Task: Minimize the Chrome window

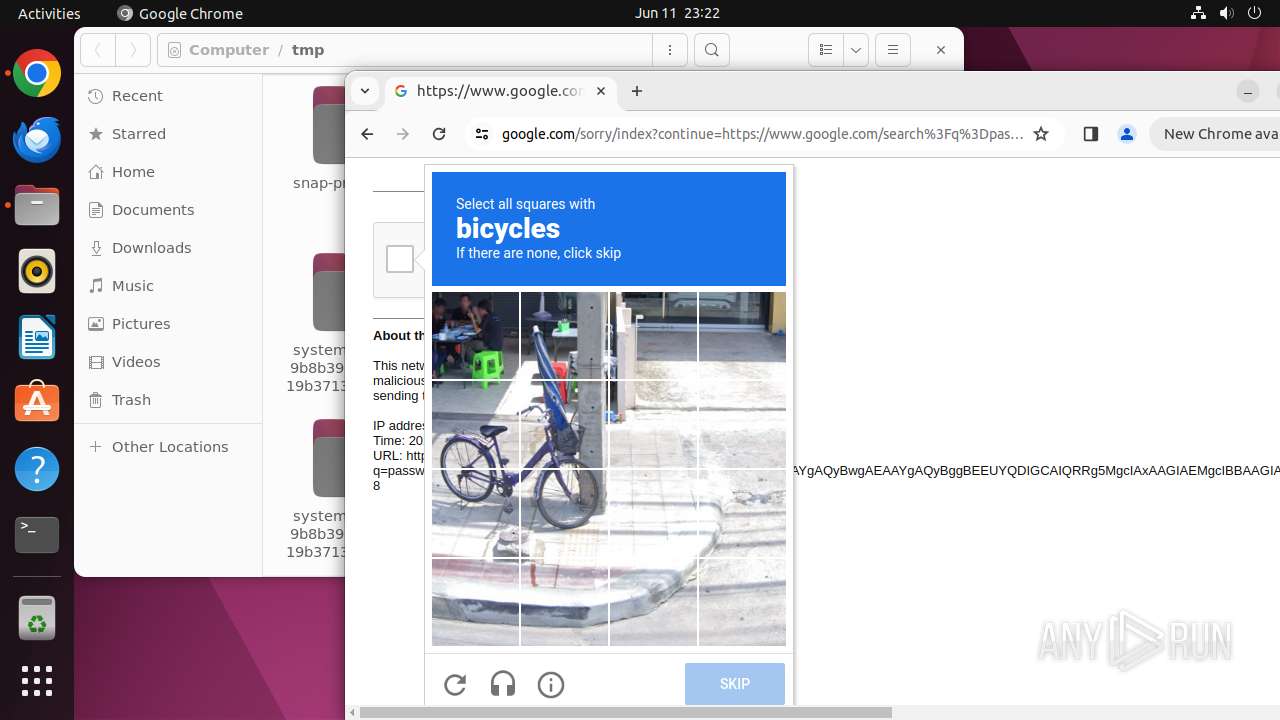Action: click(x=1248, y=92)
